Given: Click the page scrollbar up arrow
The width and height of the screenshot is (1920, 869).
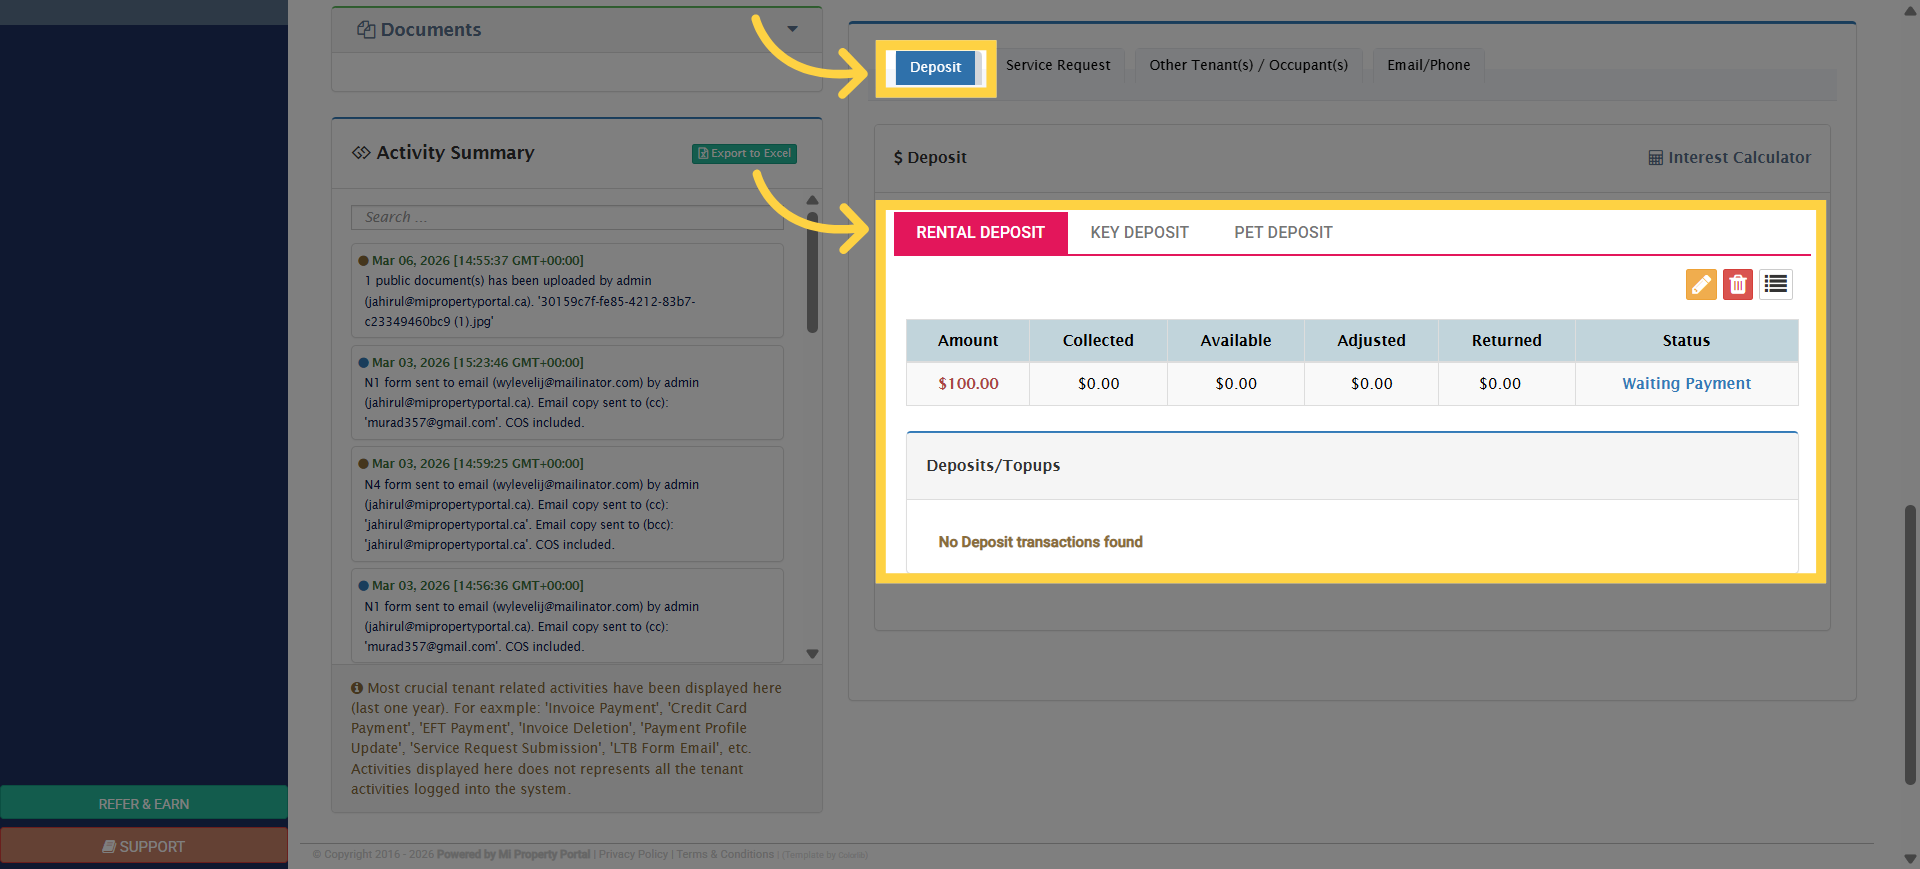Looking at the screenshot, I should click(1910, 11).
